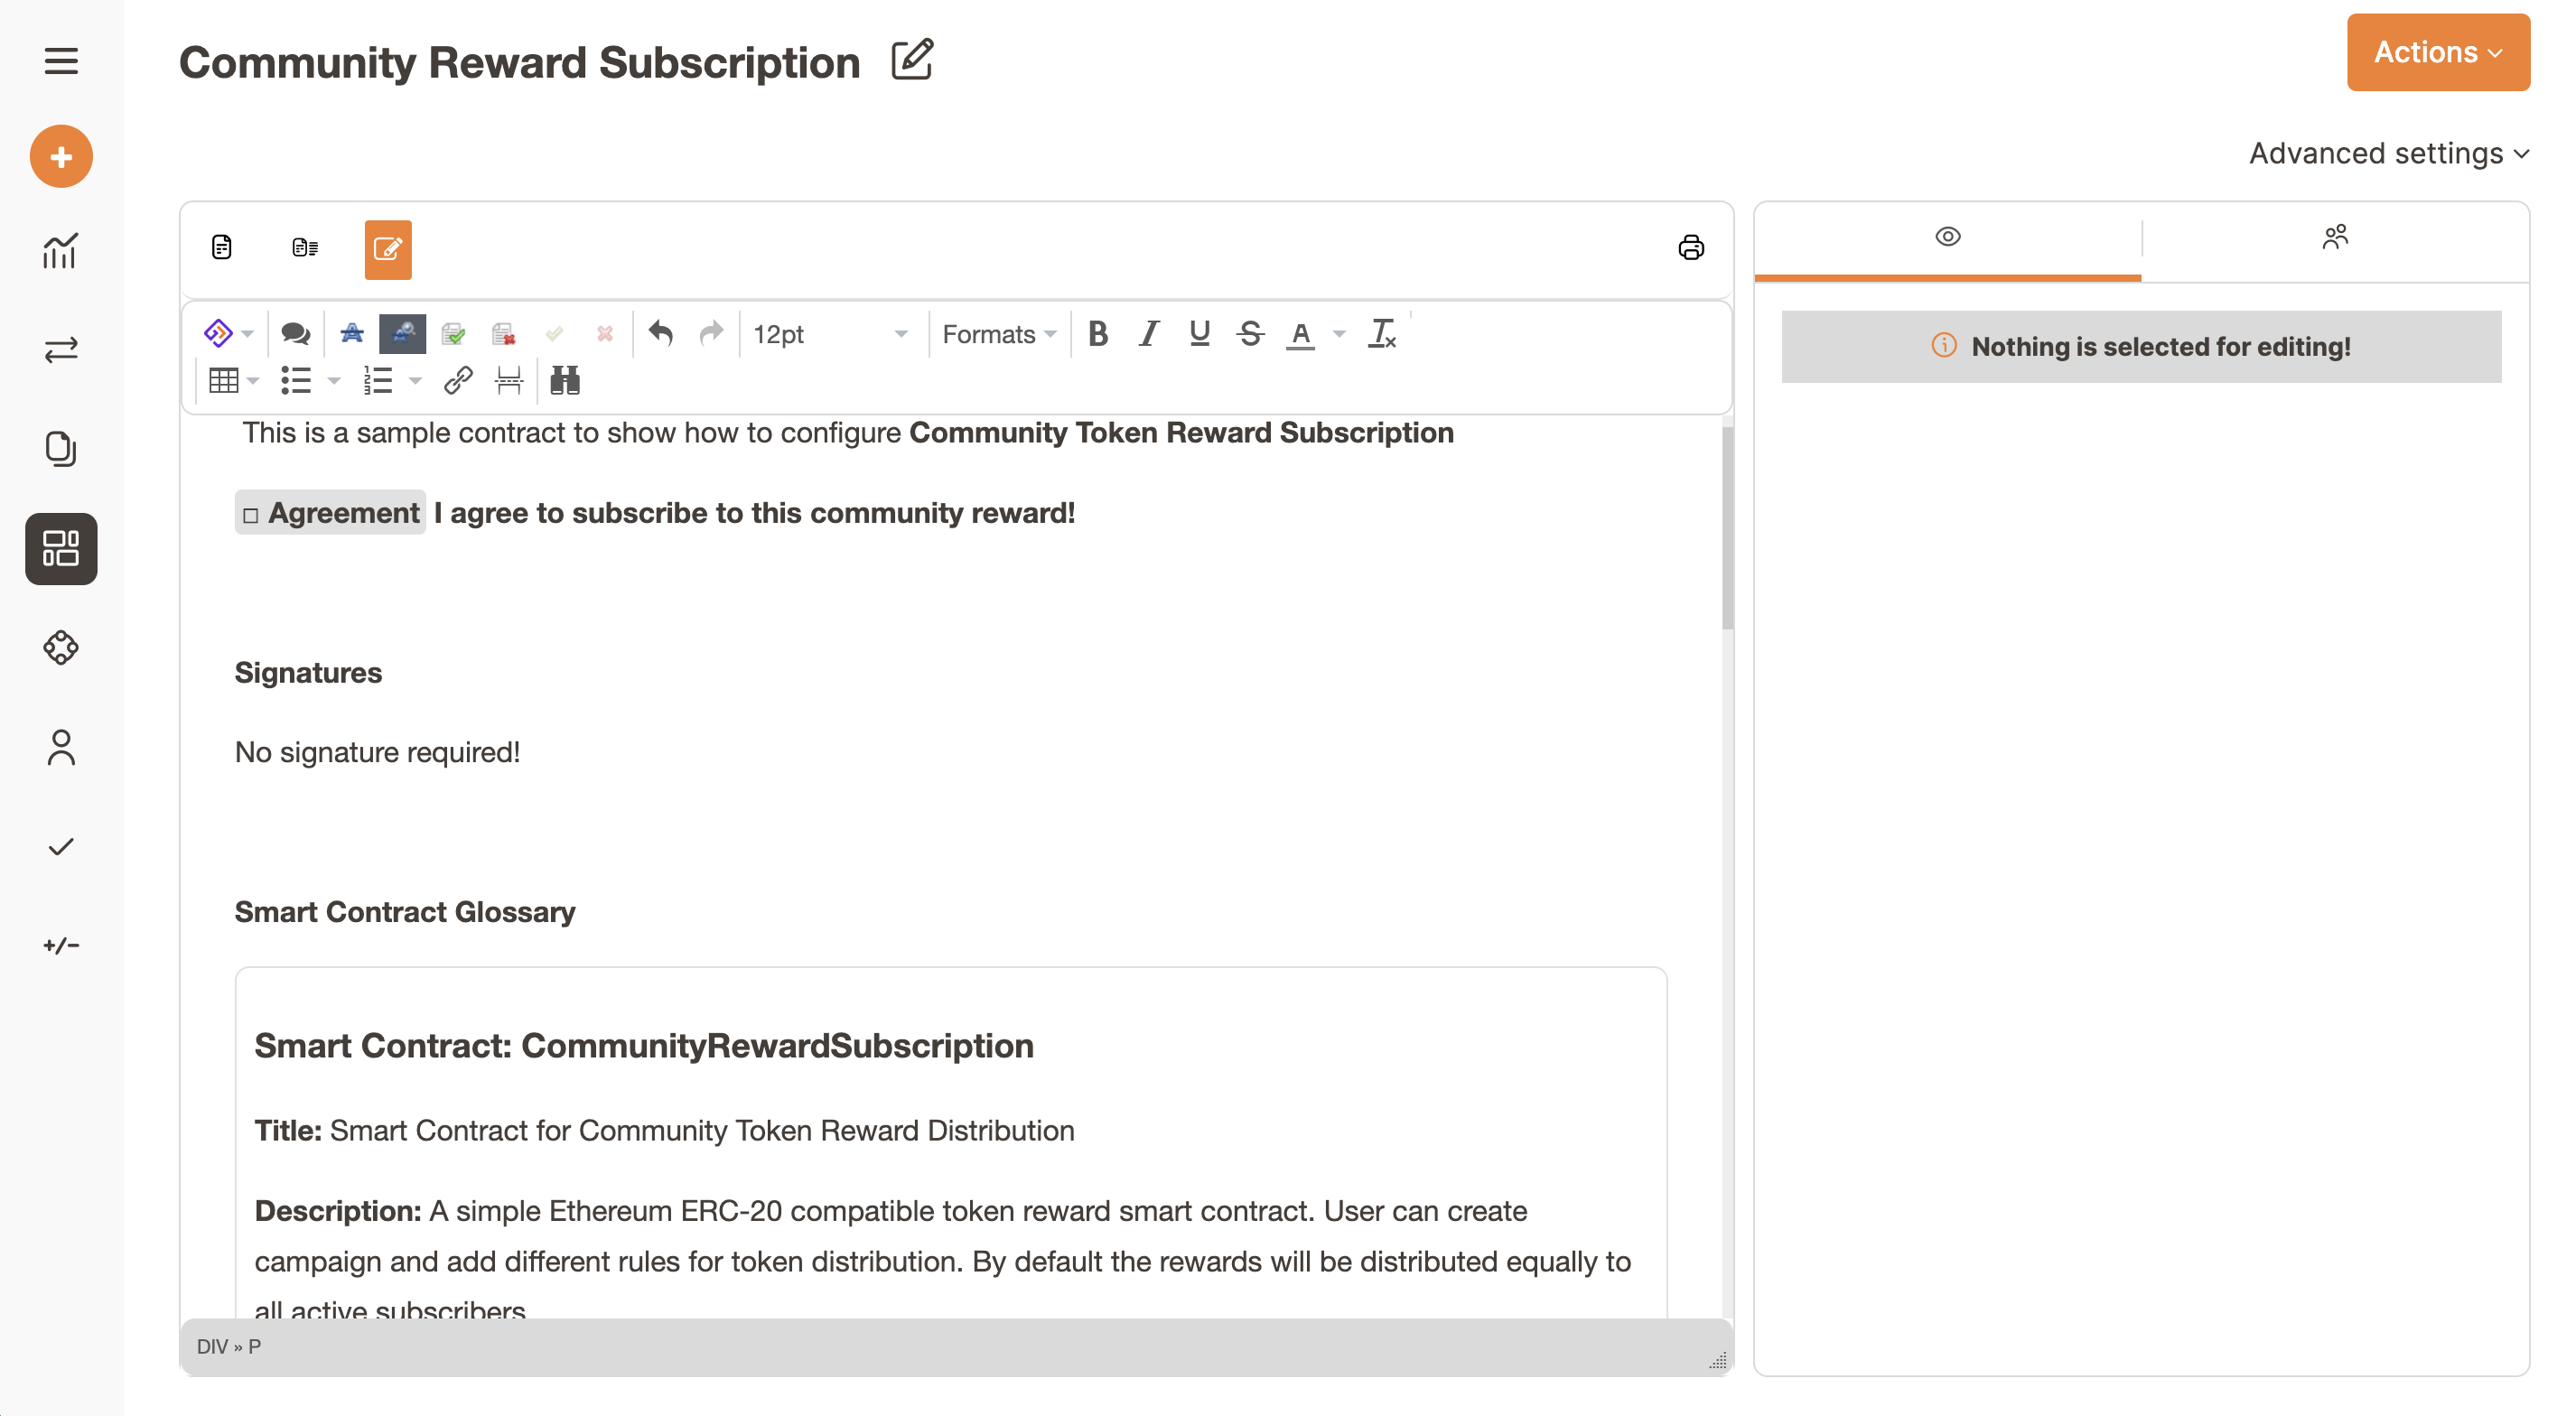Open the plus/minus sidebar icon
This screenshot has width=2576, height=1416.
pyautogui.click(x=61, y=945)
